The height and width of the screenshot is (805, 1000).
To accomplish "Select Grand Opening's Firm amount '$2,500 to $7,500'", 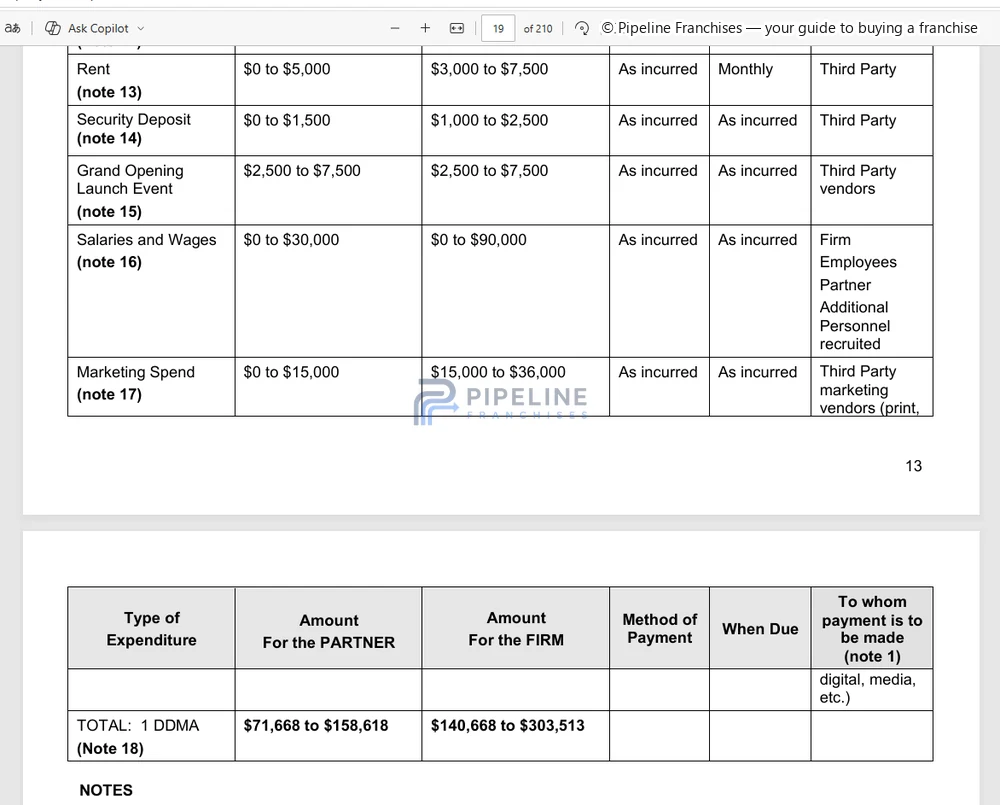I will tap(489, 170).
